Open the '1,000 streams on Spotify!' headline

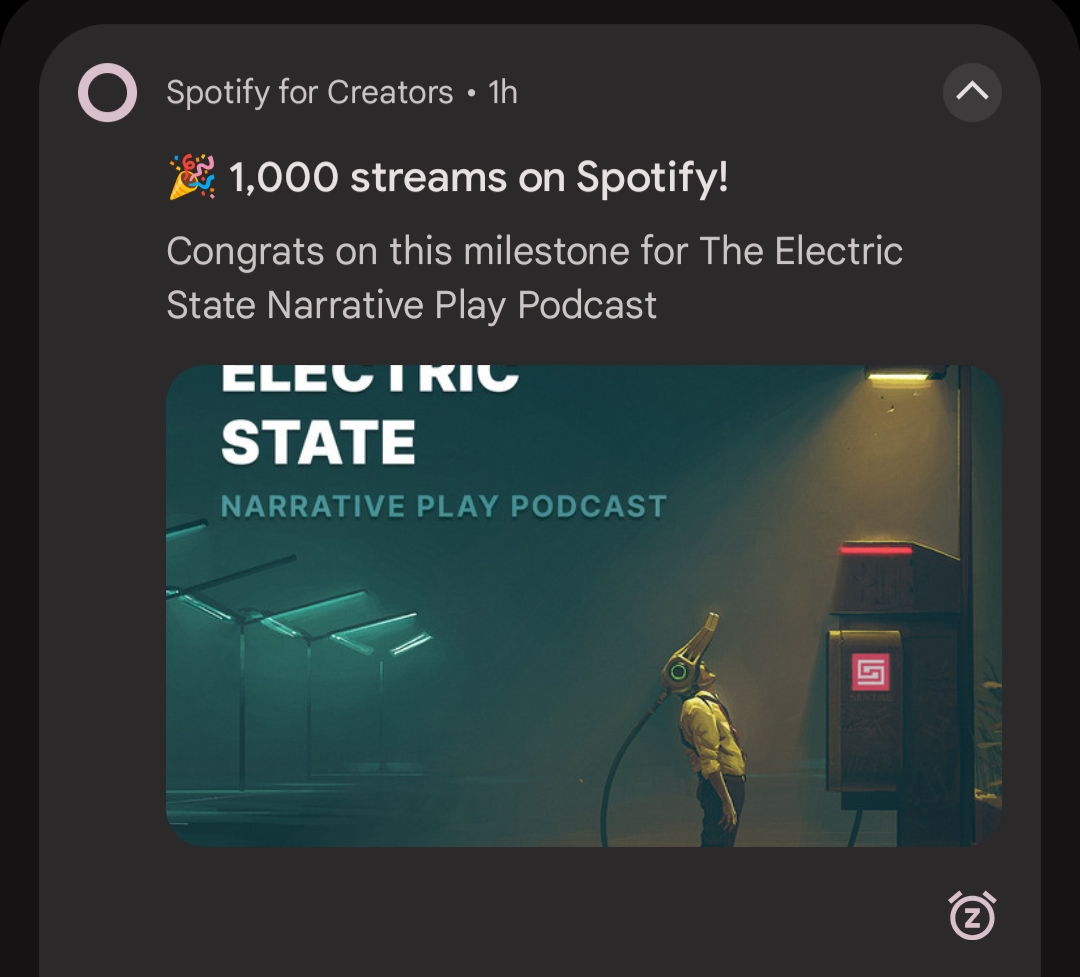point(478,178)
